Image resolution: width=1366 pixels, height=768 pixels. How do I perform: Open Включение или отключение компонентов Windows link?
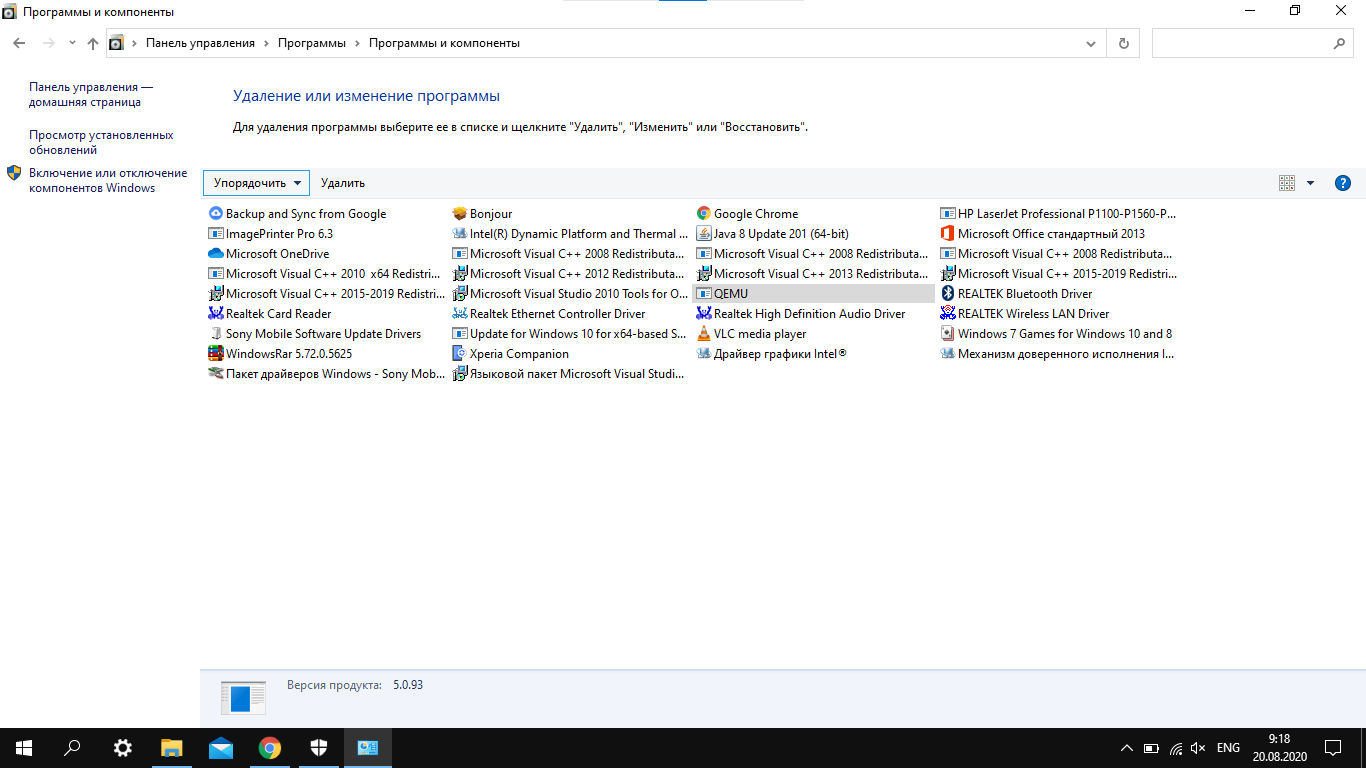click(x=108, y=180)
